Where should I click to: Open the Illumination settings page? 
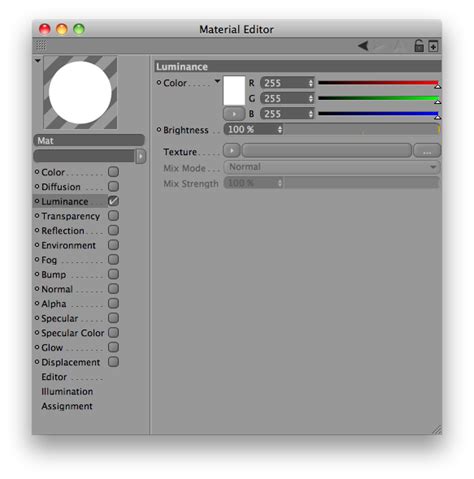pyautogui.click(x=67, y=391)
